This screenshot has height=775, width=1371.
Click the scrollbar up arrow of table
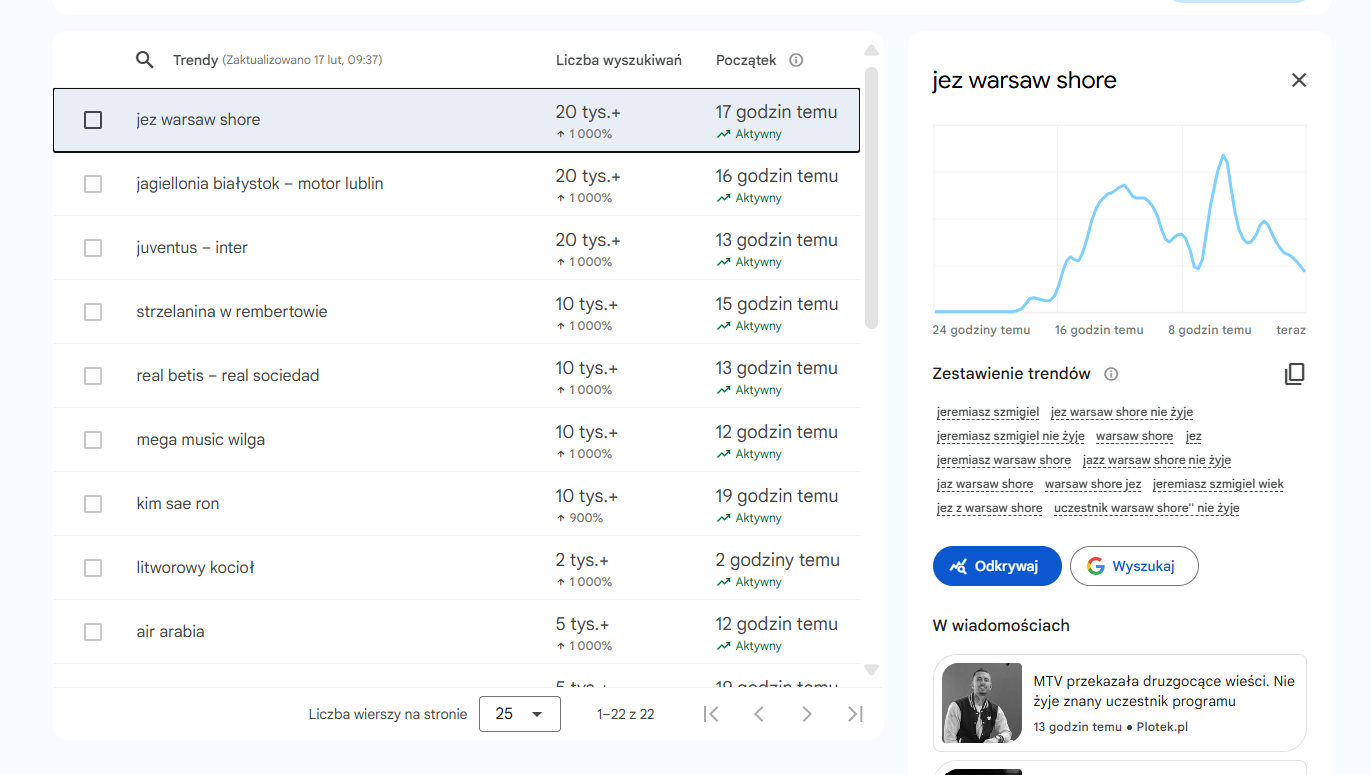click(871, 51)
